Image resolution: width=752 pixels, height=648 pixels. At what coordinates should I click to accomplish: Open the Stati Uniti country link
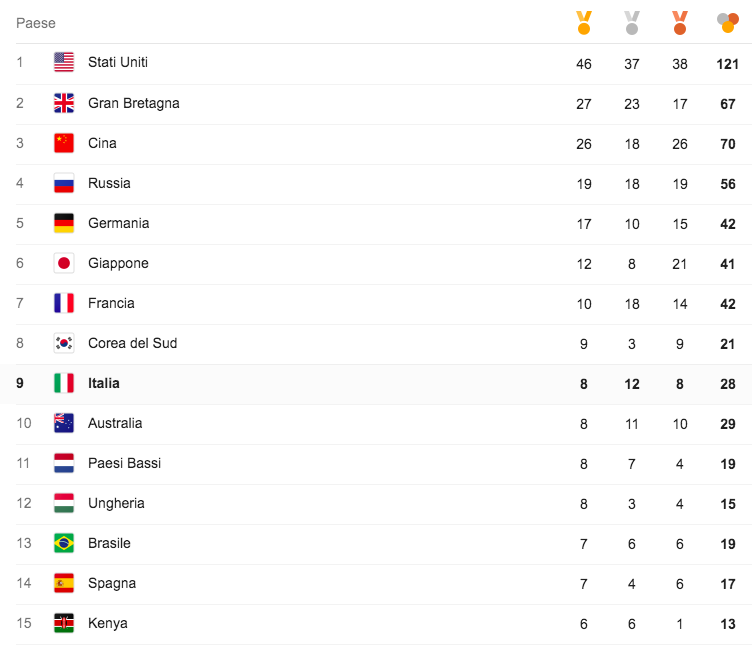coord(118,63)
